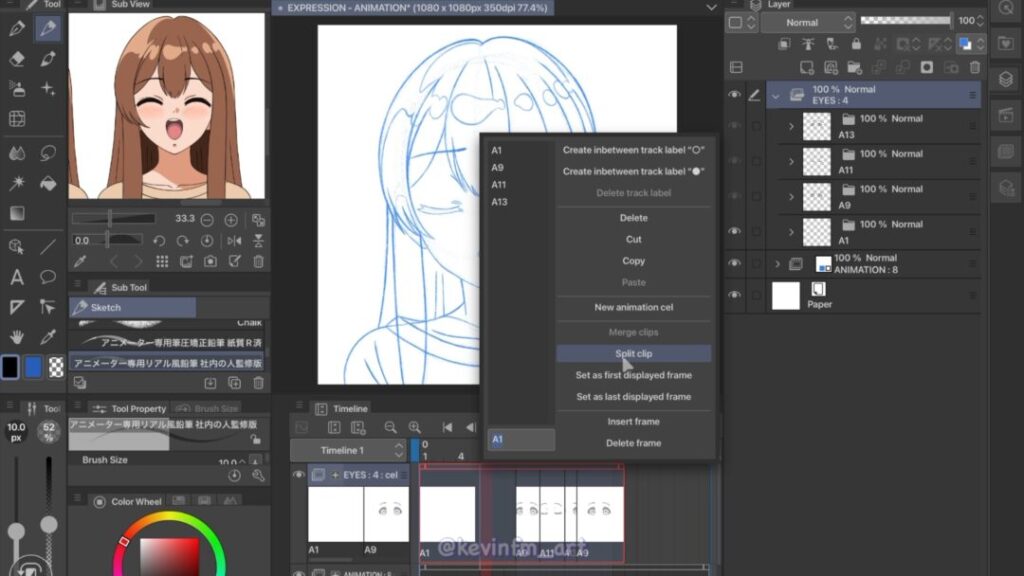The height and width of the screenshot is (576, 1024).
Task: Toggle visibility of the Paper layer
Action: [x=735, y=295]
